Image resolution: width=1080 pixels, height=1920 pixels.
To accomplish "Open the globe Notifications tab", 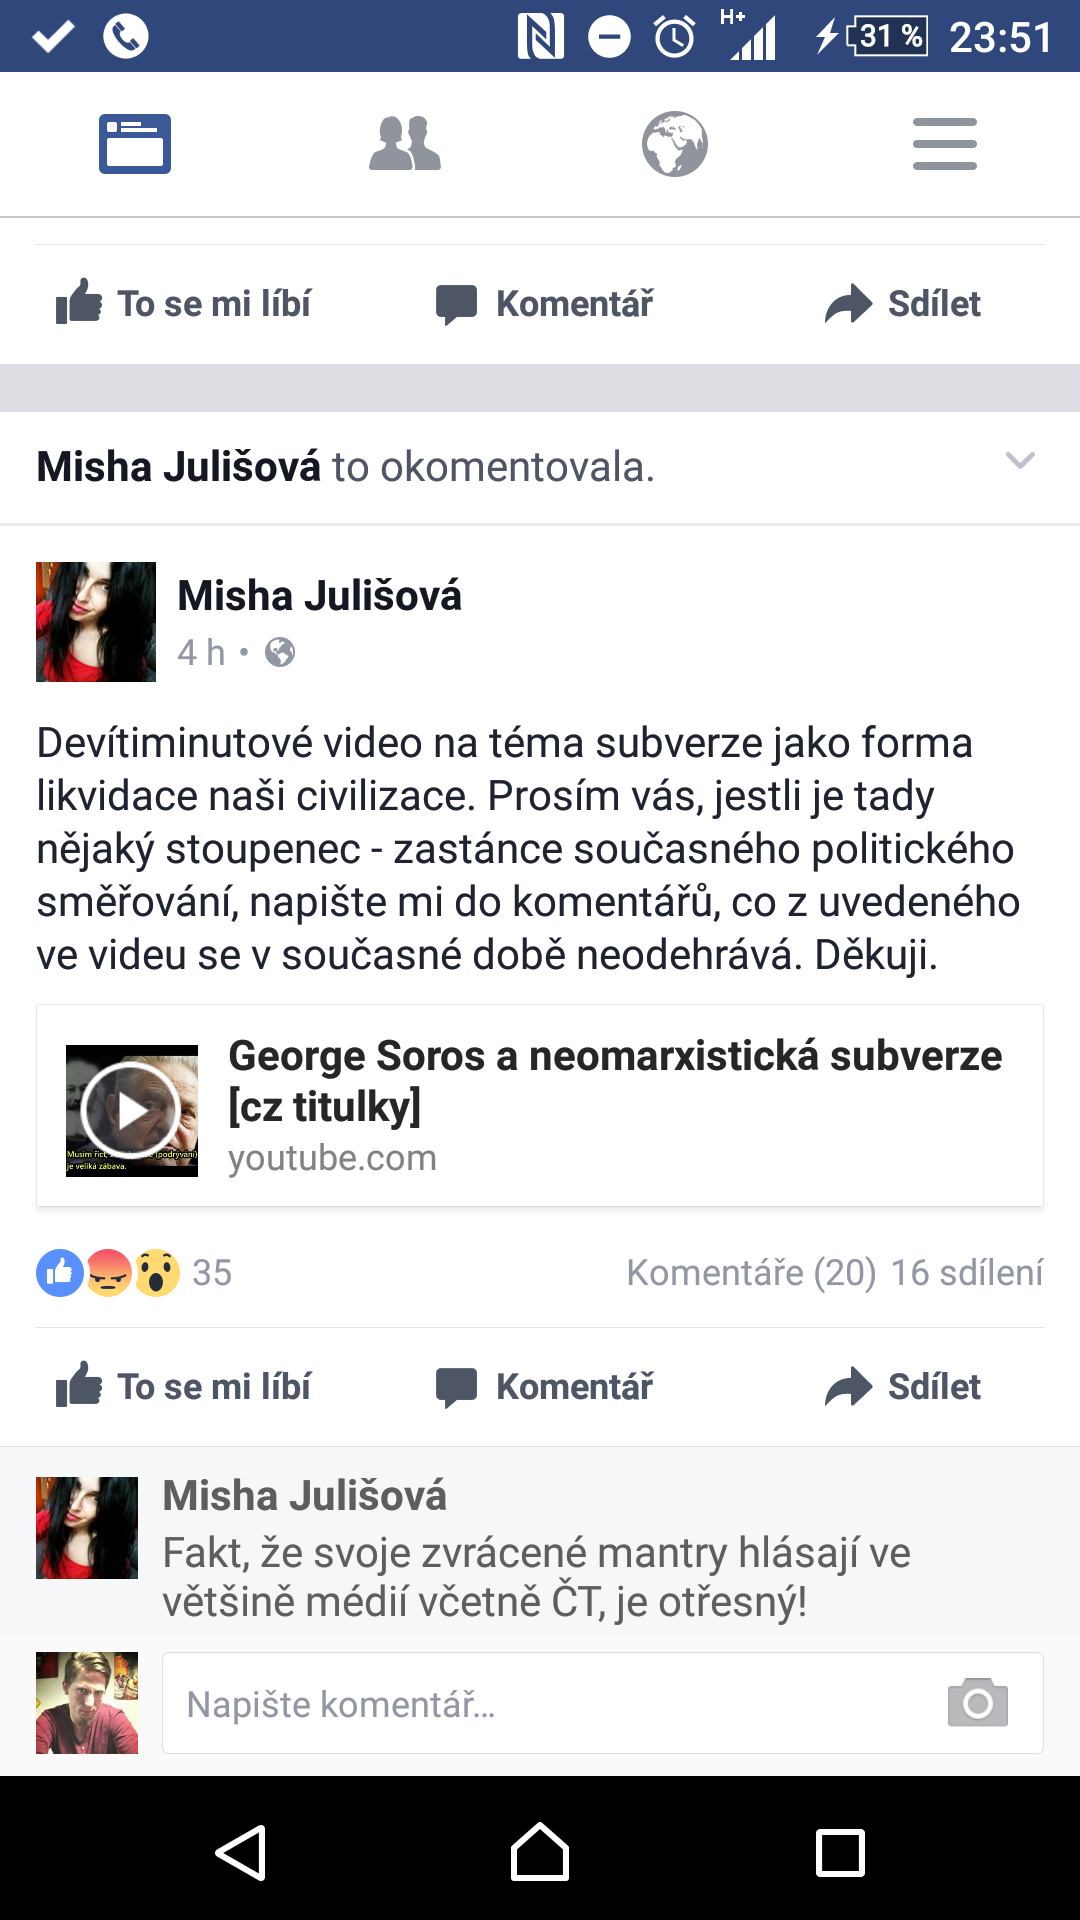I will (x=675, y=144).
